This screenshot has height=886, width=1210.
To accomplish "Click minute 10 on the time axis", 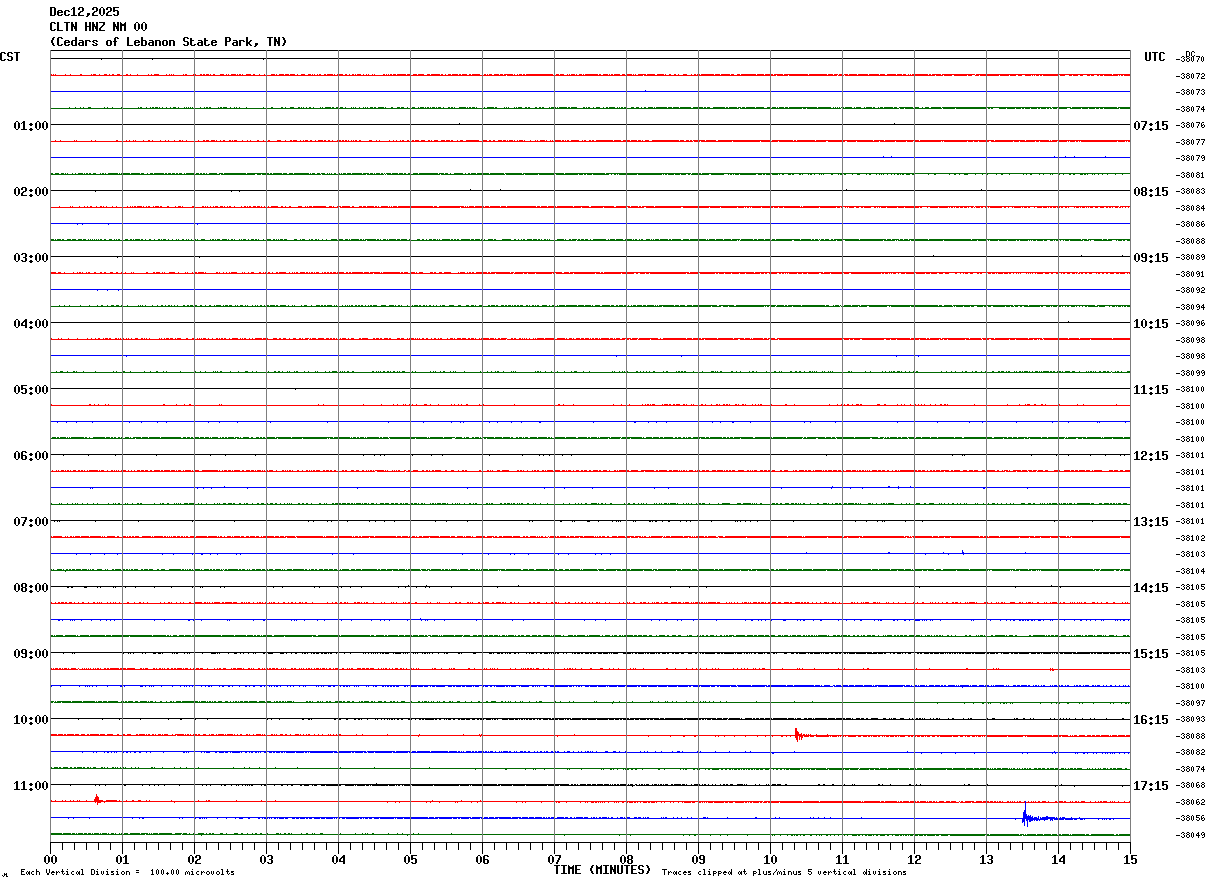I will (770, 858).
